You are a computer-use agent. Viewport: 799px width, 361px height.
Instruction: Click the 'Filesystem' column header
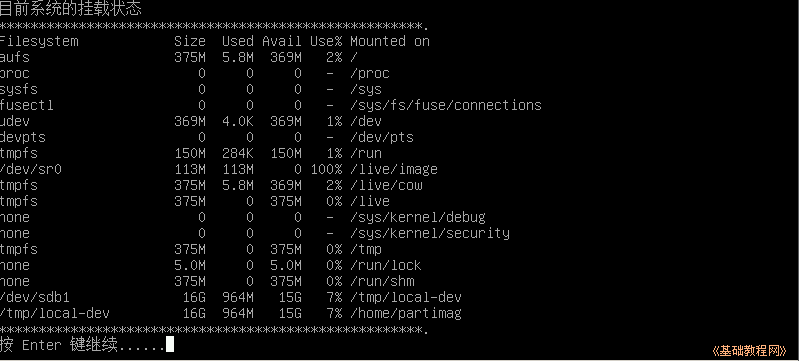(39, 41)
